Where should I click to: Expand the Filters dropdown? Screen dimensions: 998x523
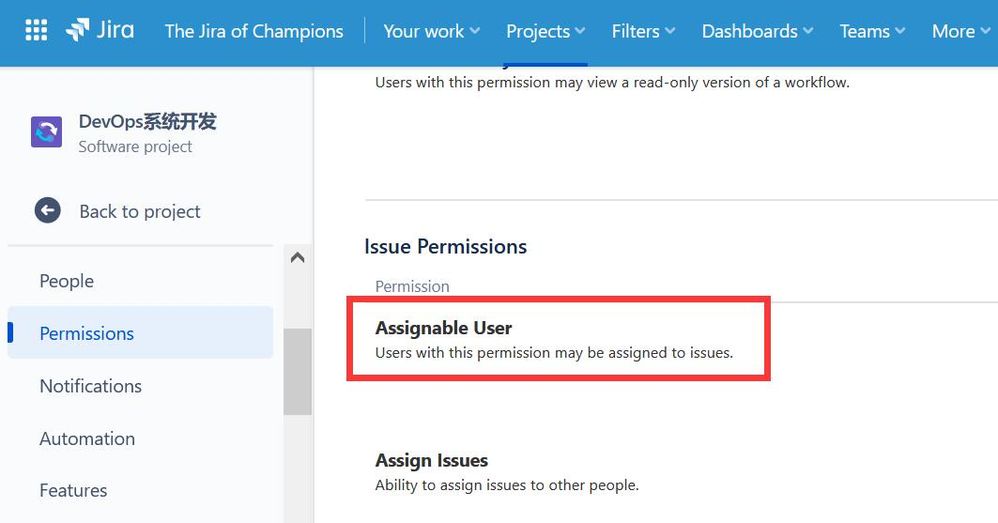643,31
